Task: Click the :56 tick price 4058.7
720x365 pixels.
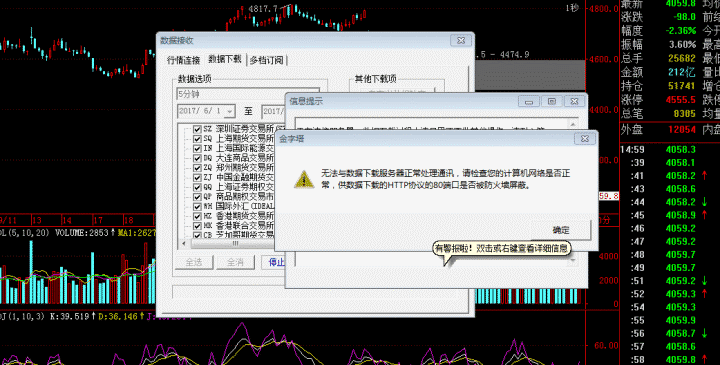Action: pyautogui.click(x=681, y=333)
